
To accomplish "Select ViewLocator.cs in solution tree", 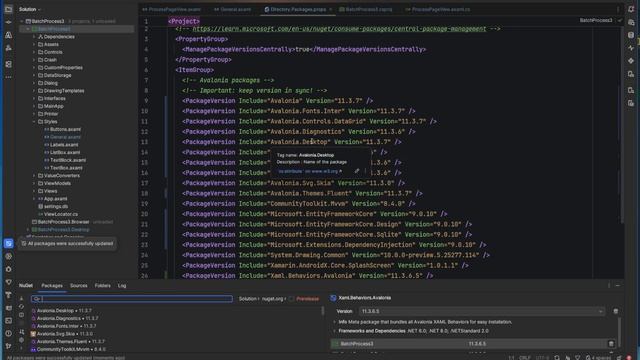I will pos(60,214).
